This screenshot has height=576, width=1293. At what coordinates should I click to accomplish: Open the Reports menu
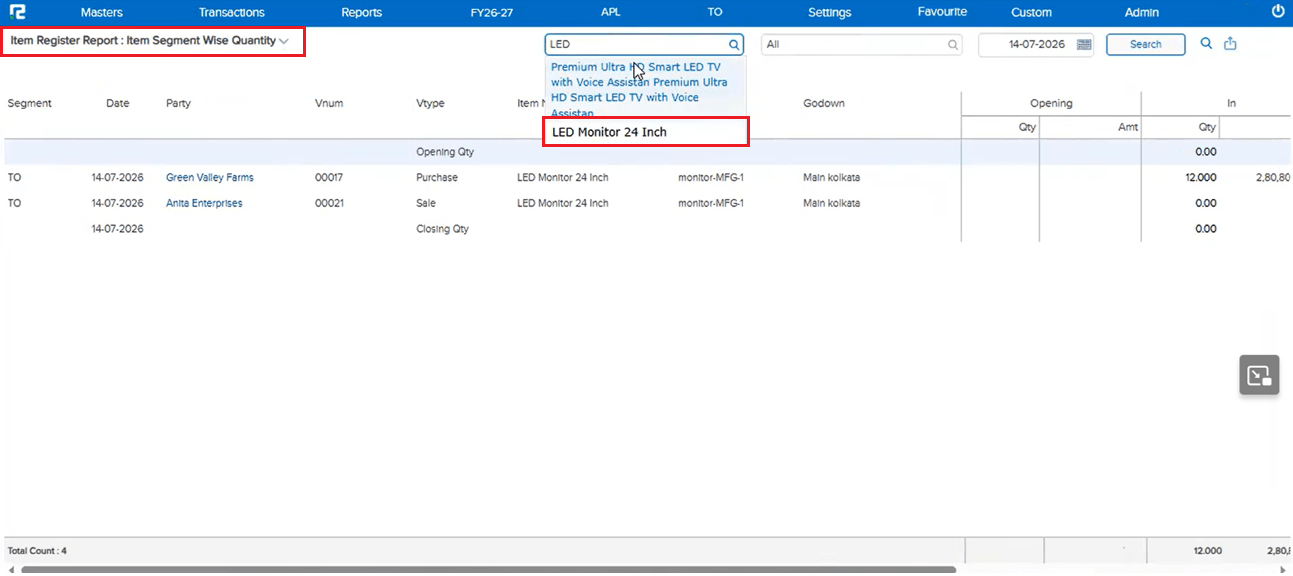pos(362,13)
